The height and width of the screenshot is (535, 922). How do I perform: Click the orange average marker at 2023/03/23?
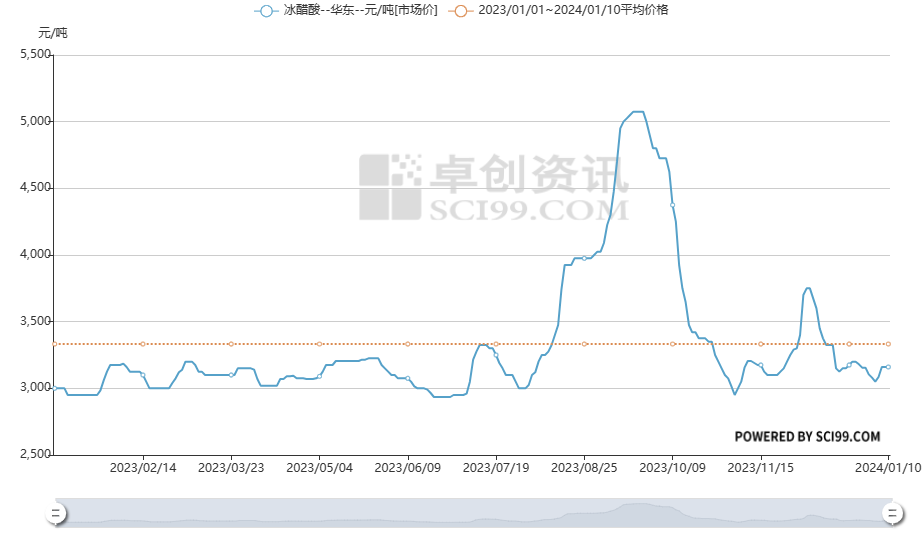pyautogui.click(x=231, y=344)
